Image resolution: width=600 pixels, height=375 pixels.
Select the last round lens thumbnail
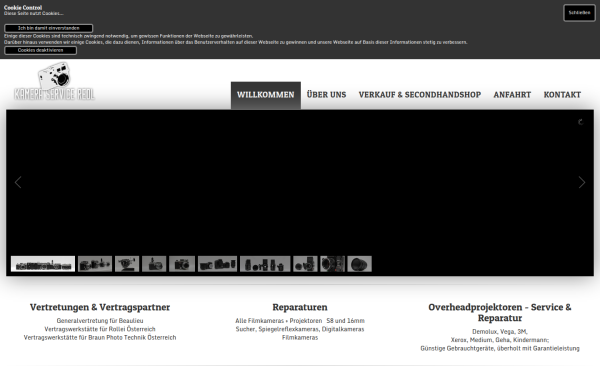tap(360, 264)
